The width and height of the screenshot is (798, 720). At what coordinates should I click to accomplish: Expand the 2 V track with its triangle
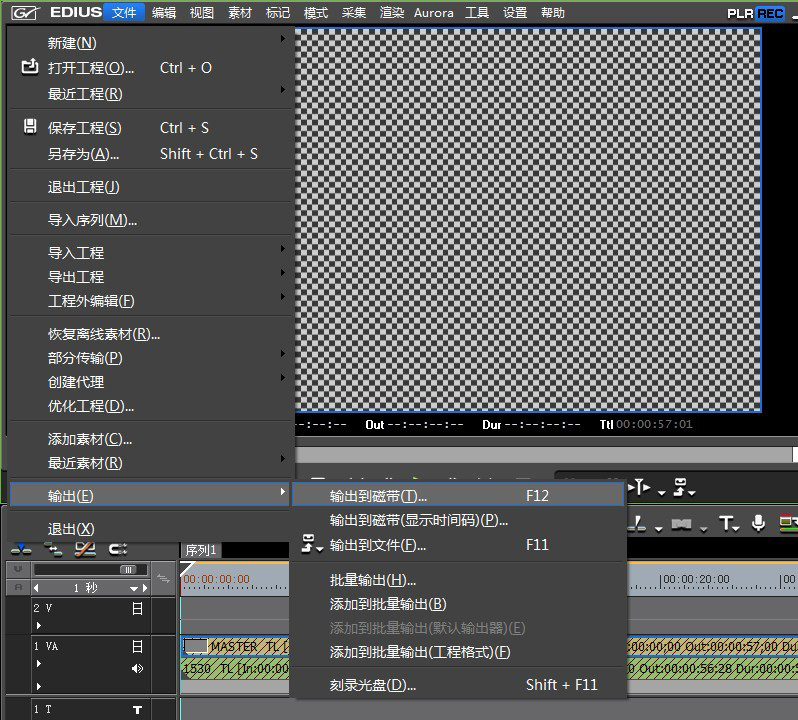[x=39, y=625]
